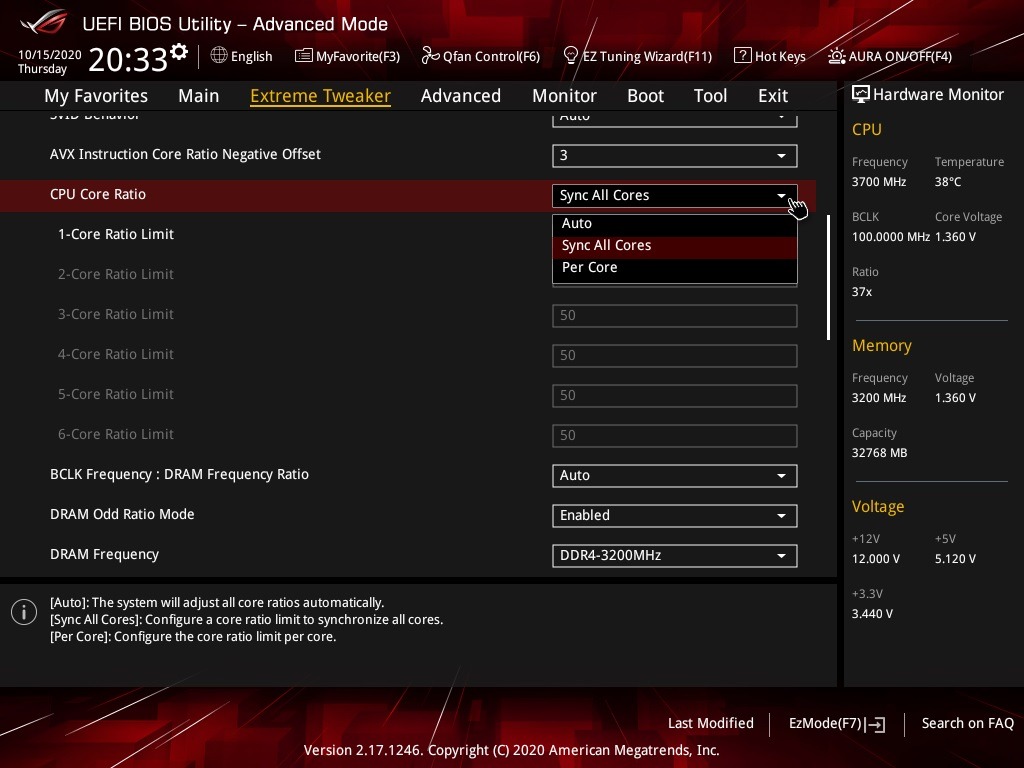
Task: Click the Hot Keys label
Action: pyautogui.click(x=780, y=56)
